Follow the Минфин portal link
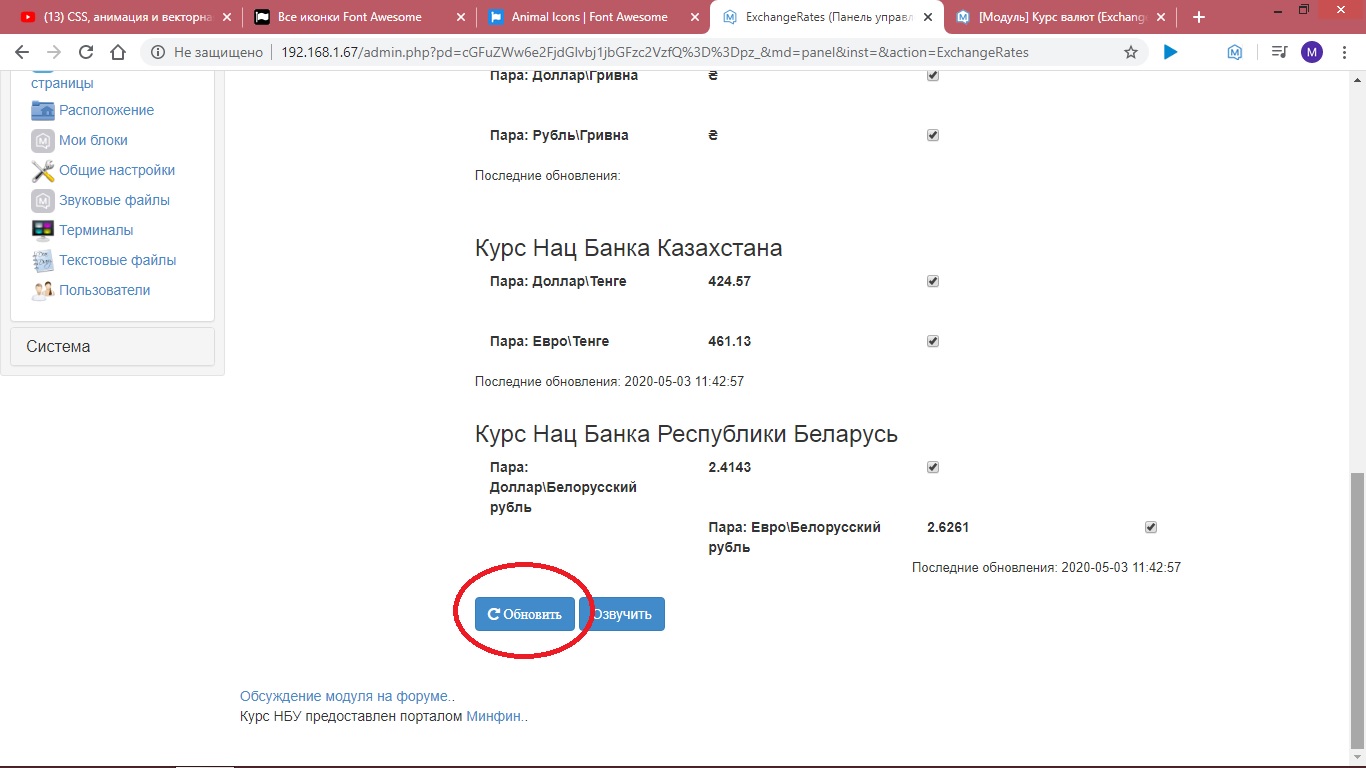This screenshot has width=1366, height=768. pos(494,716)
